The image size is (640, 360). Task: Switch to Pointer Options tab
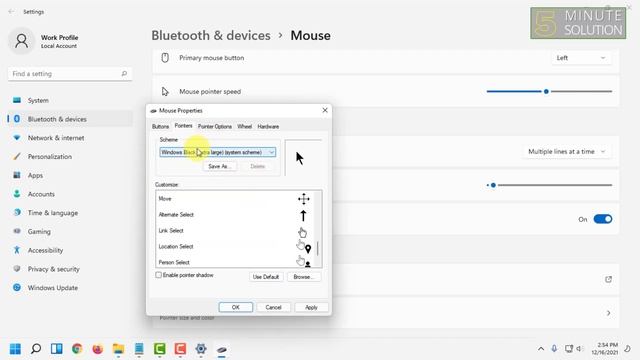tap(215, 127)
